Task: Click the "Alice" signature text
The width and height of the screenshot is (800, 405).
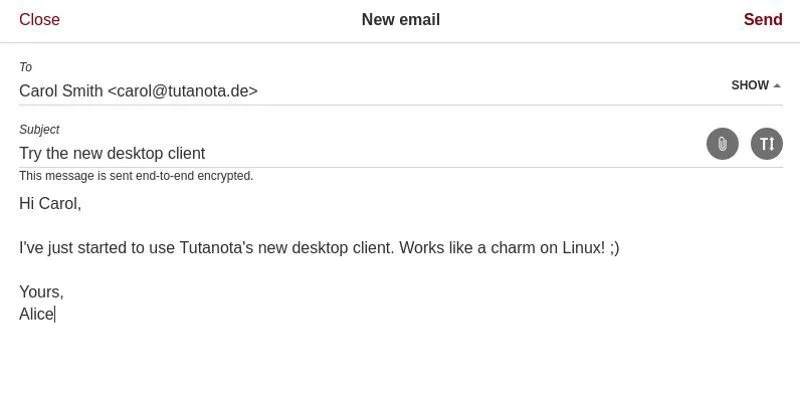Action: pos(36,314)
